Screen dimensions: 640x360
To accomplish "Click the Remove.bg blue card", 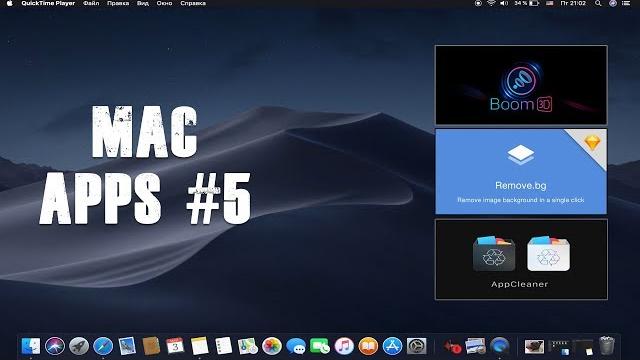I will click(x=521, y=171).
